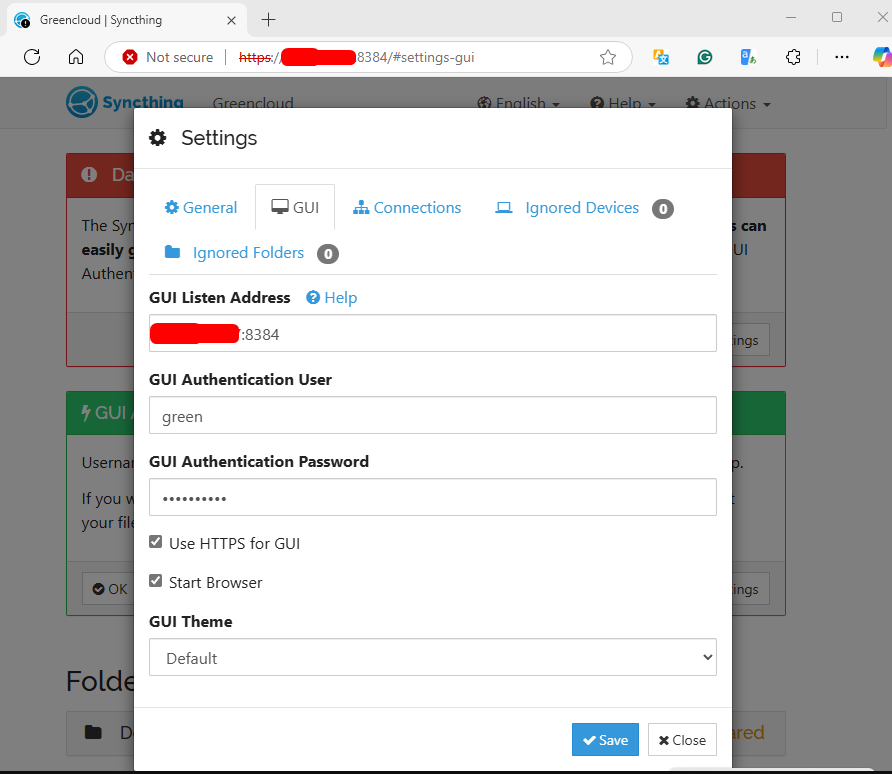Switch to the General settings tab
892x774 pixels.
pyautogui.click(x=201, y=208)
